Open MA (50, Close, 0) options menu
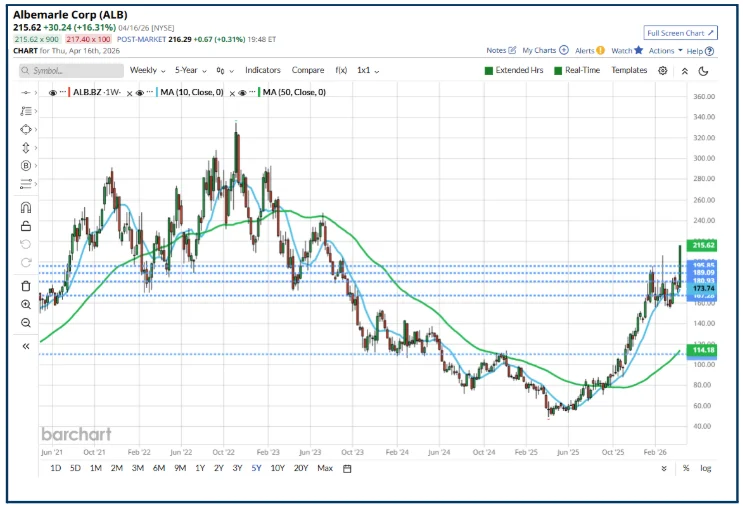Image resolution: width=743 pixels, height=508 pixels. 252,91
